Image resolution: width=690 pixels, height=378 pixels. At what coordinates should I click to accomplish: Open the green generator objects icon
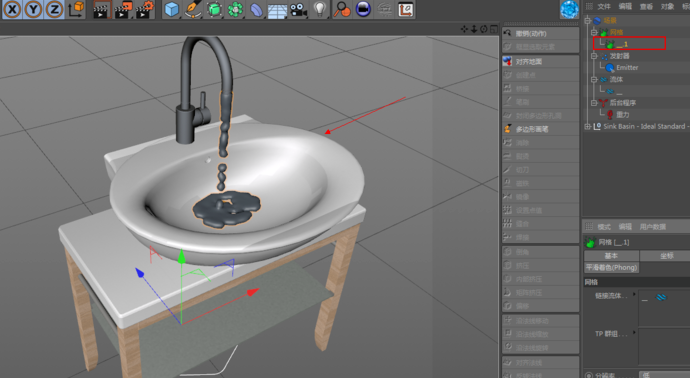214,9
